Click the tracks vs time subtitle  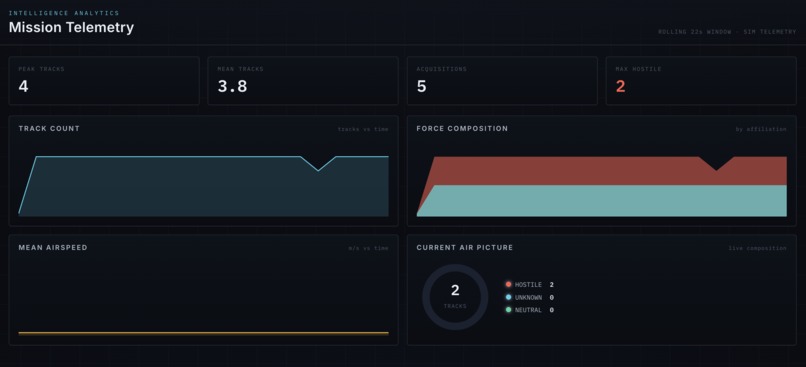pos(363,129)
